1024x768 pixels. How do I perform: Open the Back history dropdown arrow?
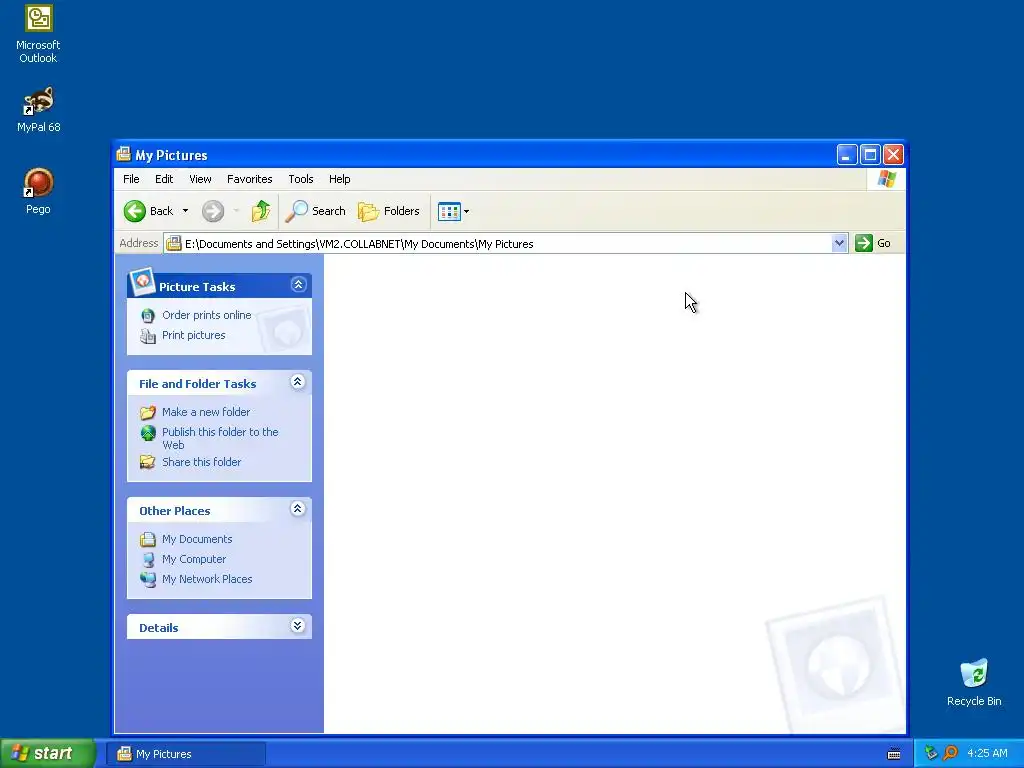(185, 211)
